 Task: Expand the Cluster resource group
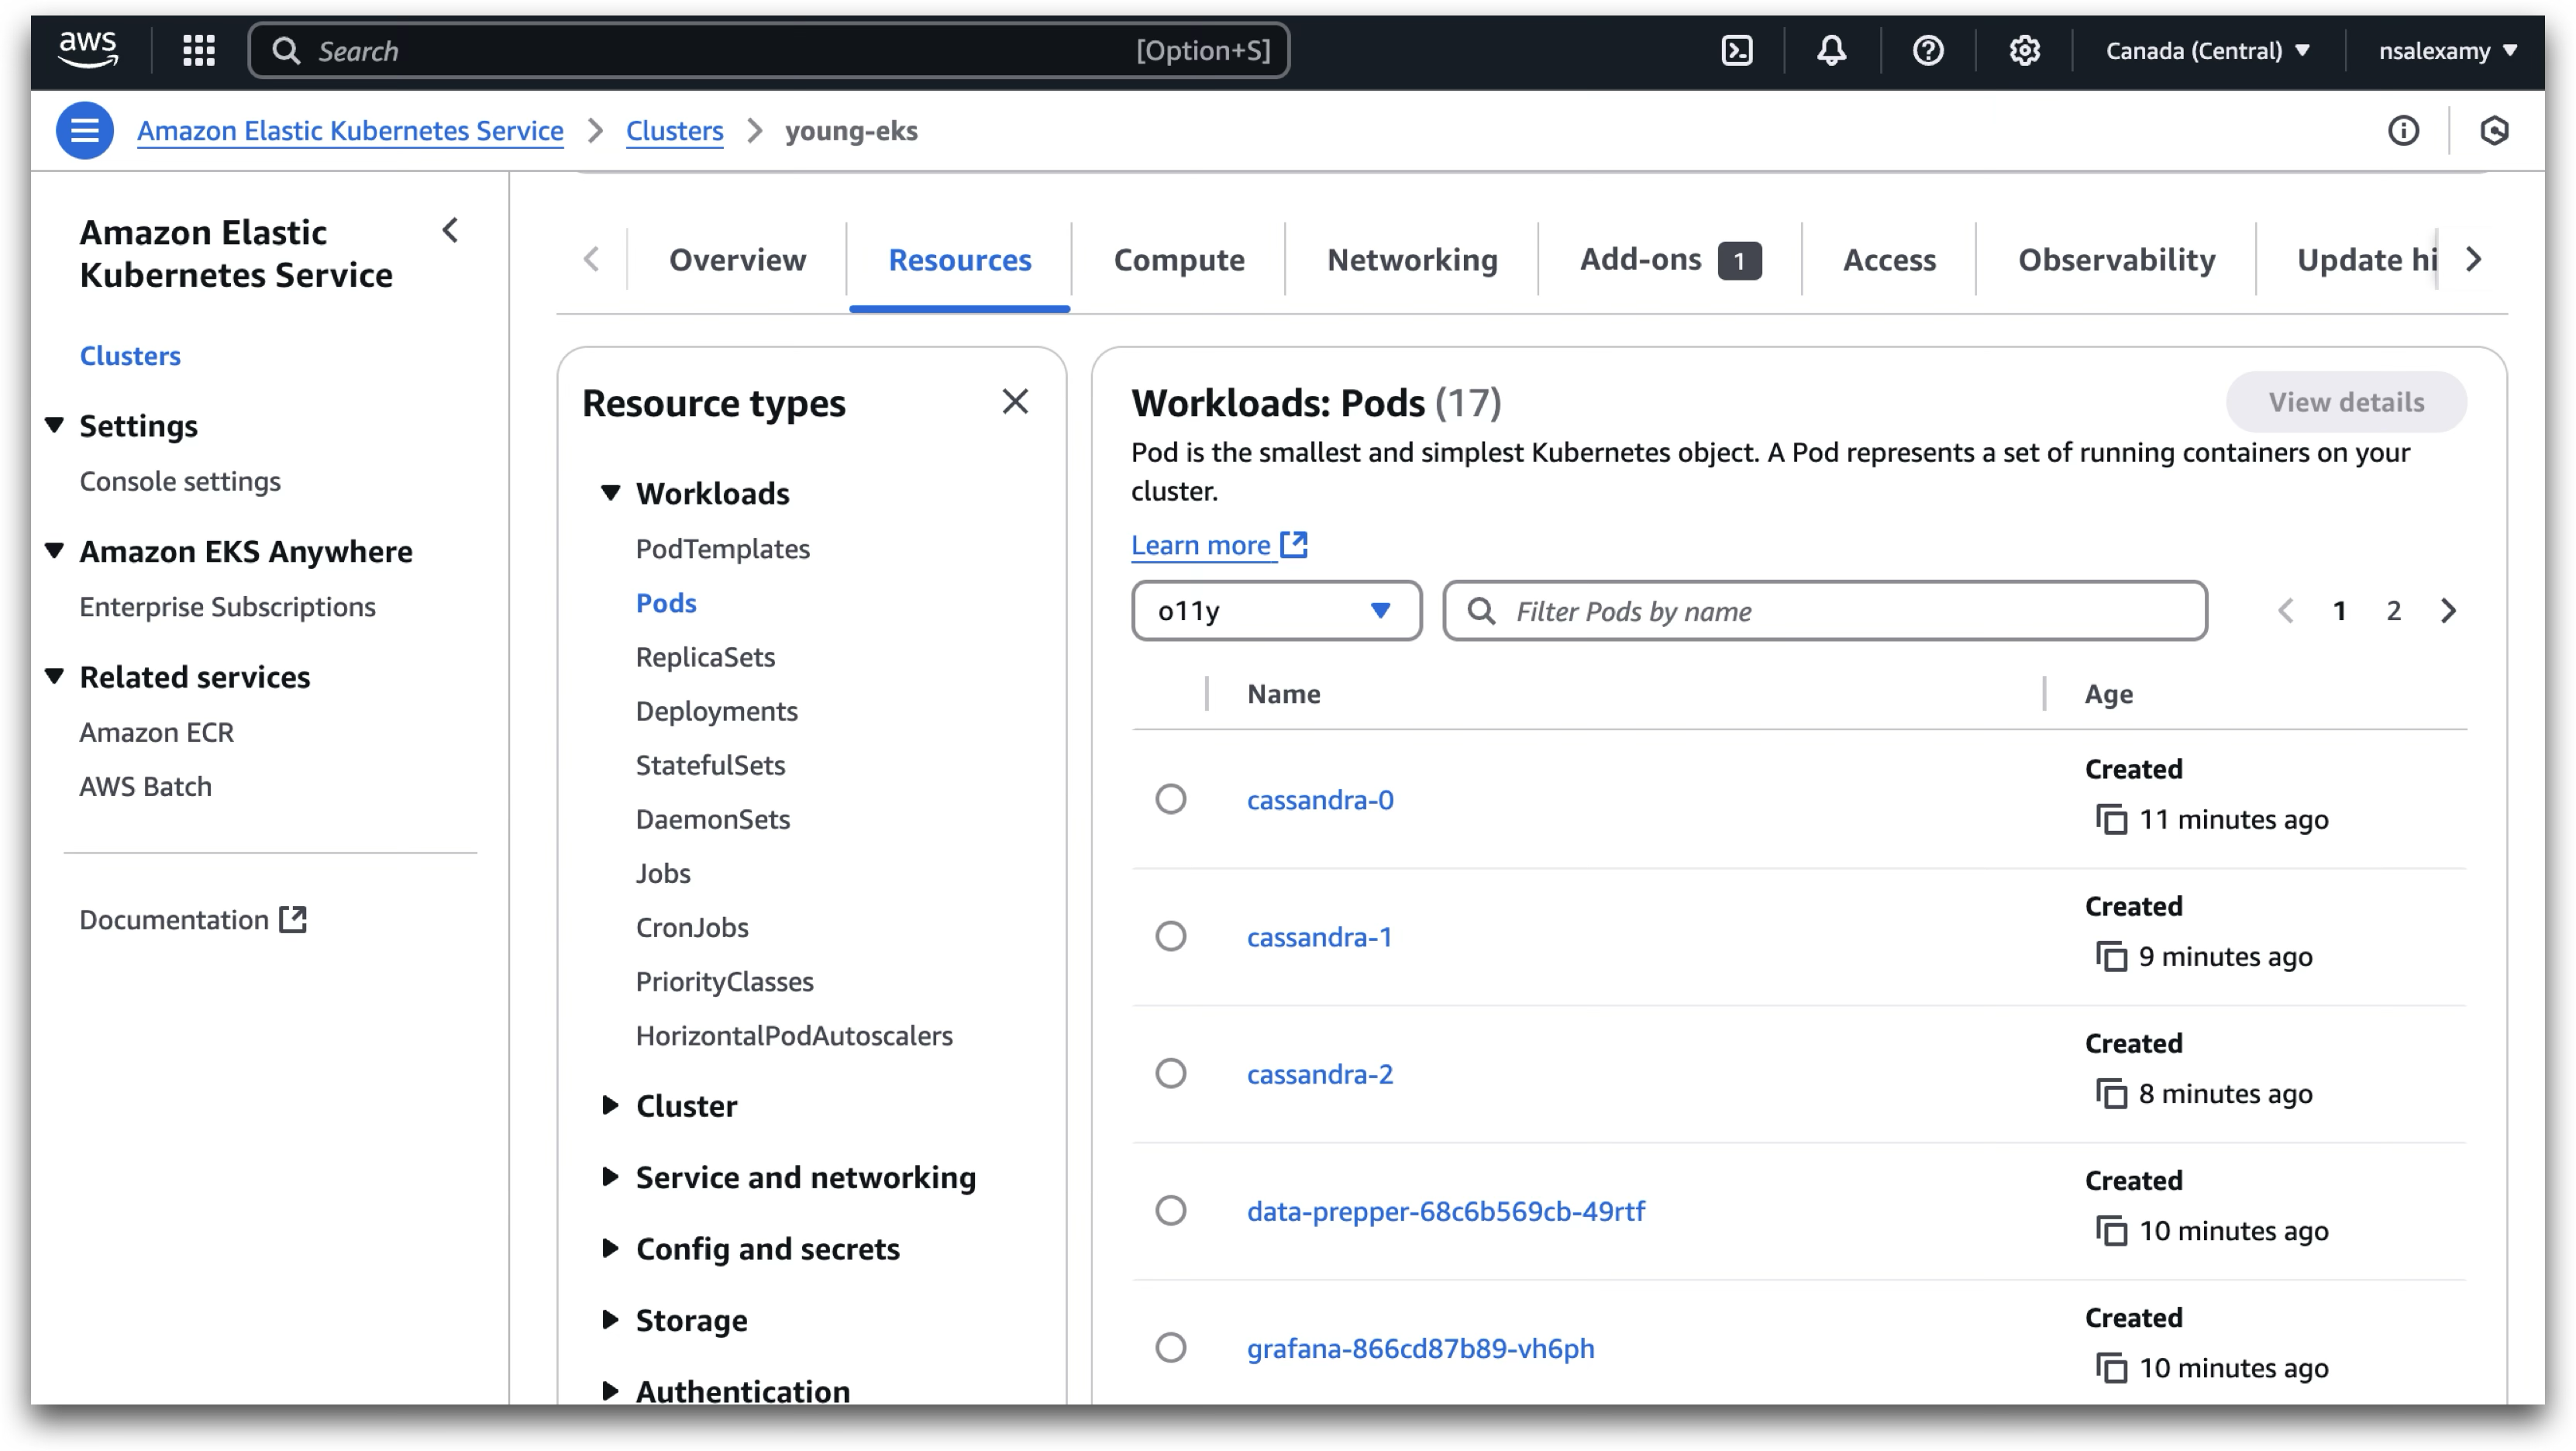[x=610, y=1105]
